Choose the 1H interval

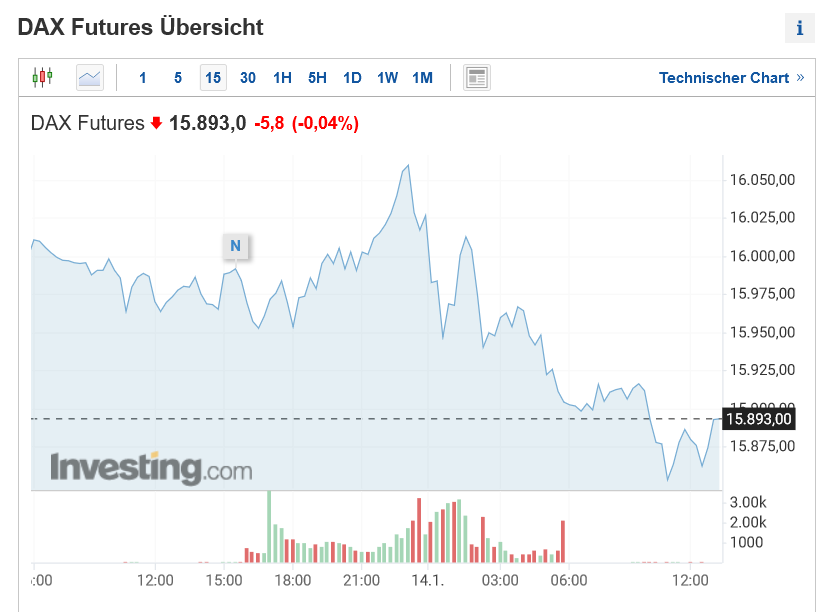click(282, 78)
